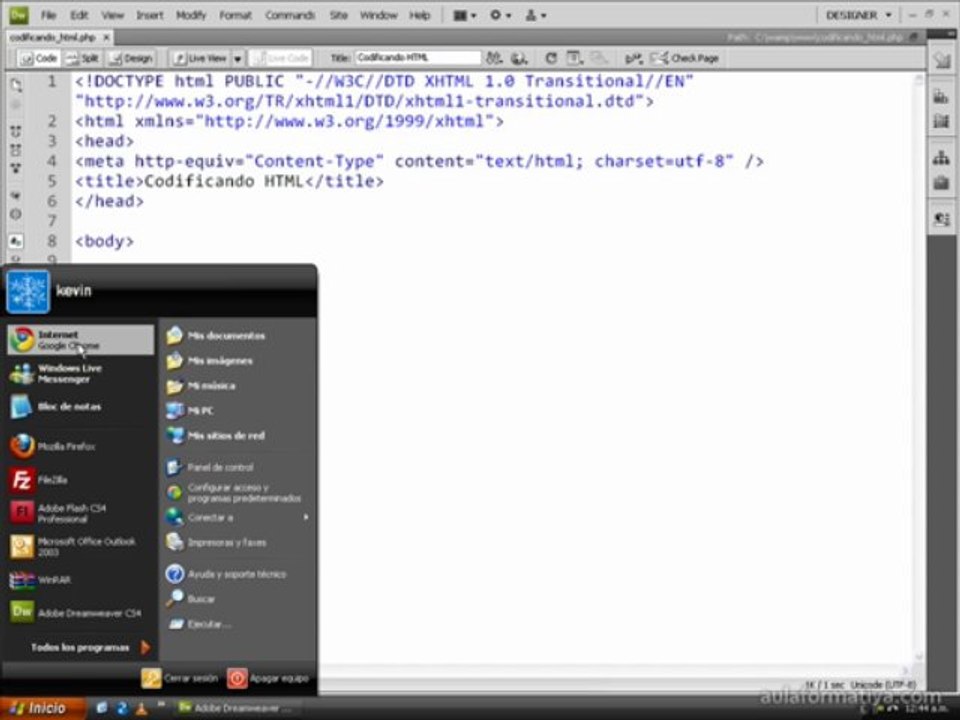
Task: Open FileZilla from Start menu
Action: tap(80, 479)
